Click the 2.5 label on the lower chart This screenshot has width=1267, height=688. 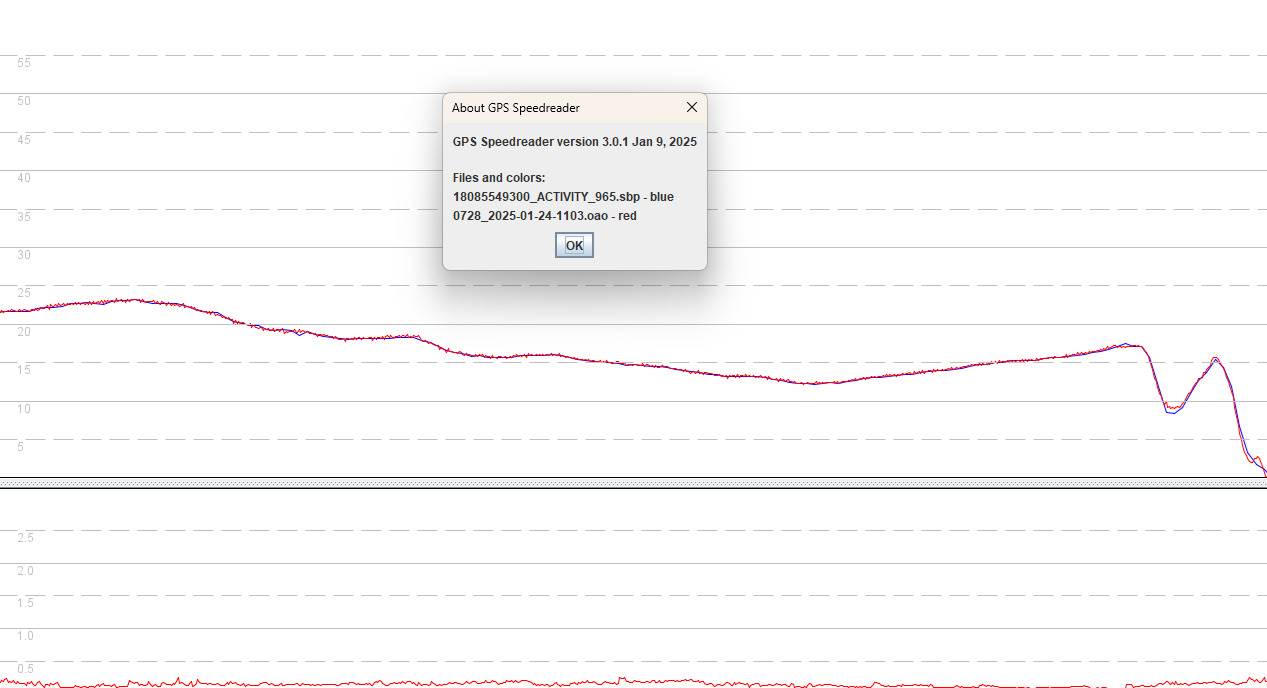click(x=25, y=538)
